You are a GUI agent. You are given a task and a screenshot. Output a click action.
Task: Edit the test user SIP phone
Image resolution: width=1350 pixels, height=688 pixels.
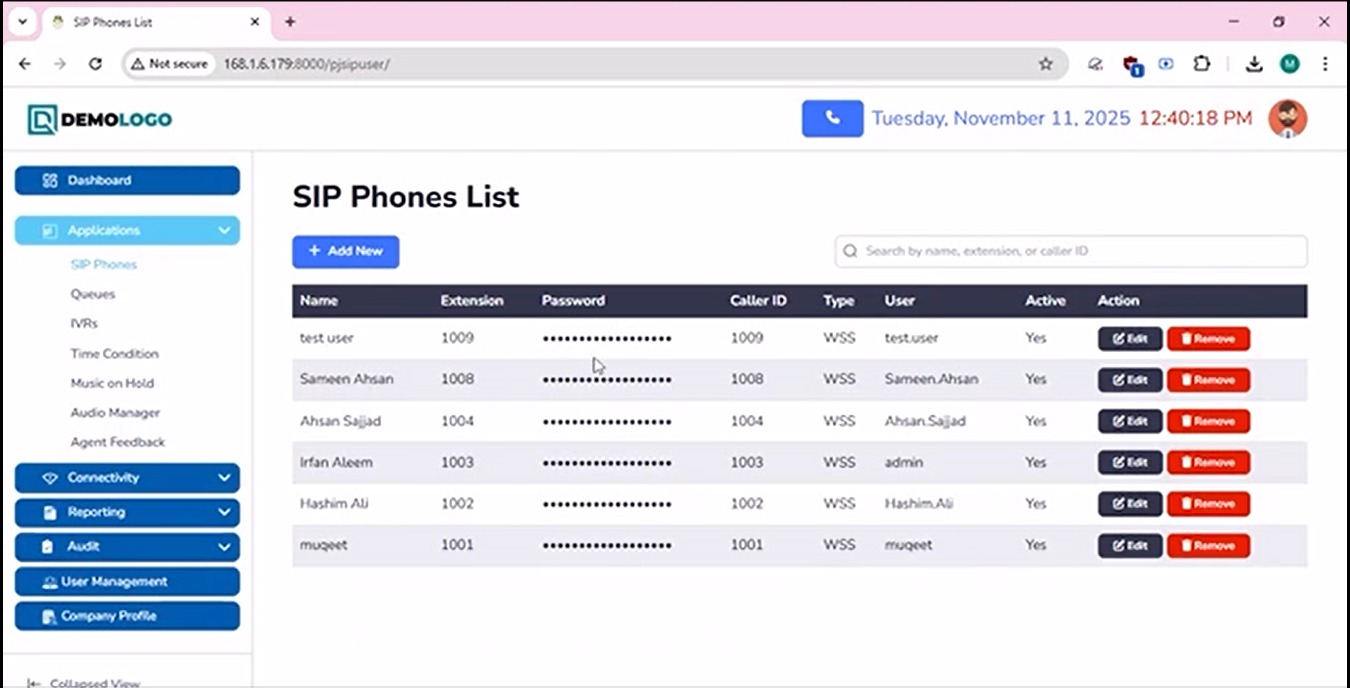tap(1130, 339)
